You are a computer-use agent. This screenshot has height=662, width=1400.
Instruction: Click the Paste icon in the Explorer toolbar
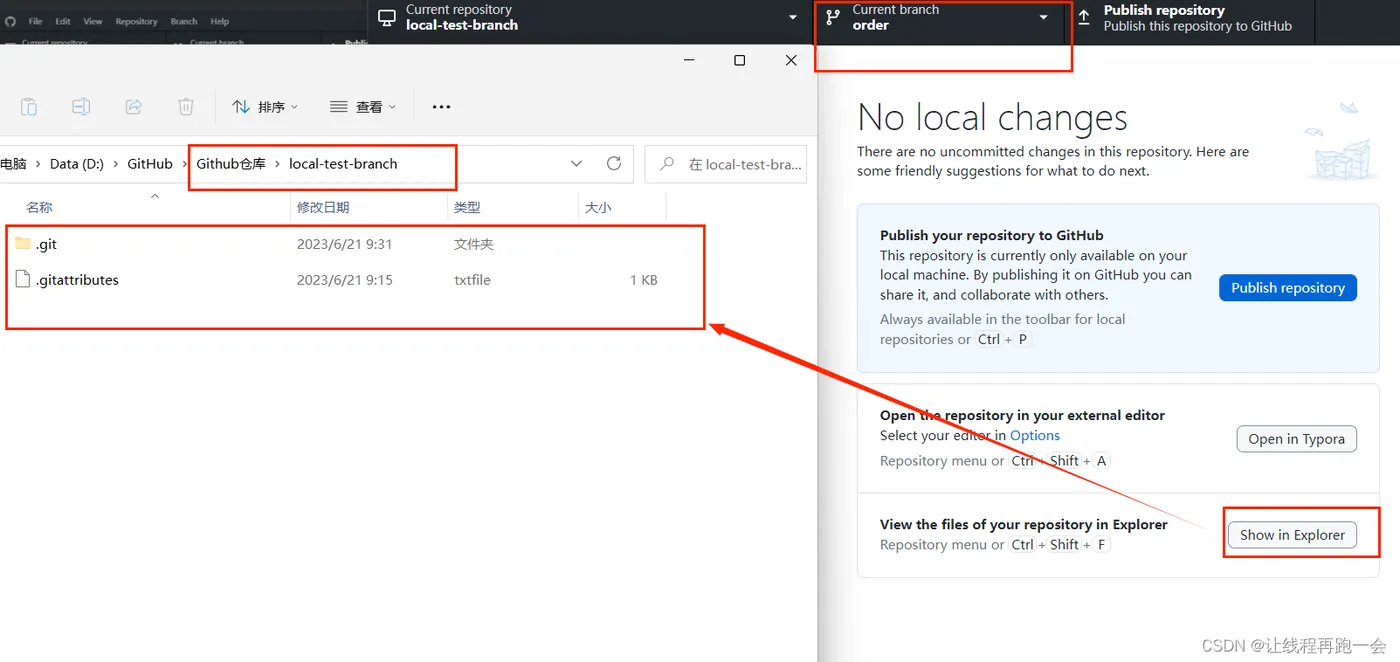click(x=29, y=106)
